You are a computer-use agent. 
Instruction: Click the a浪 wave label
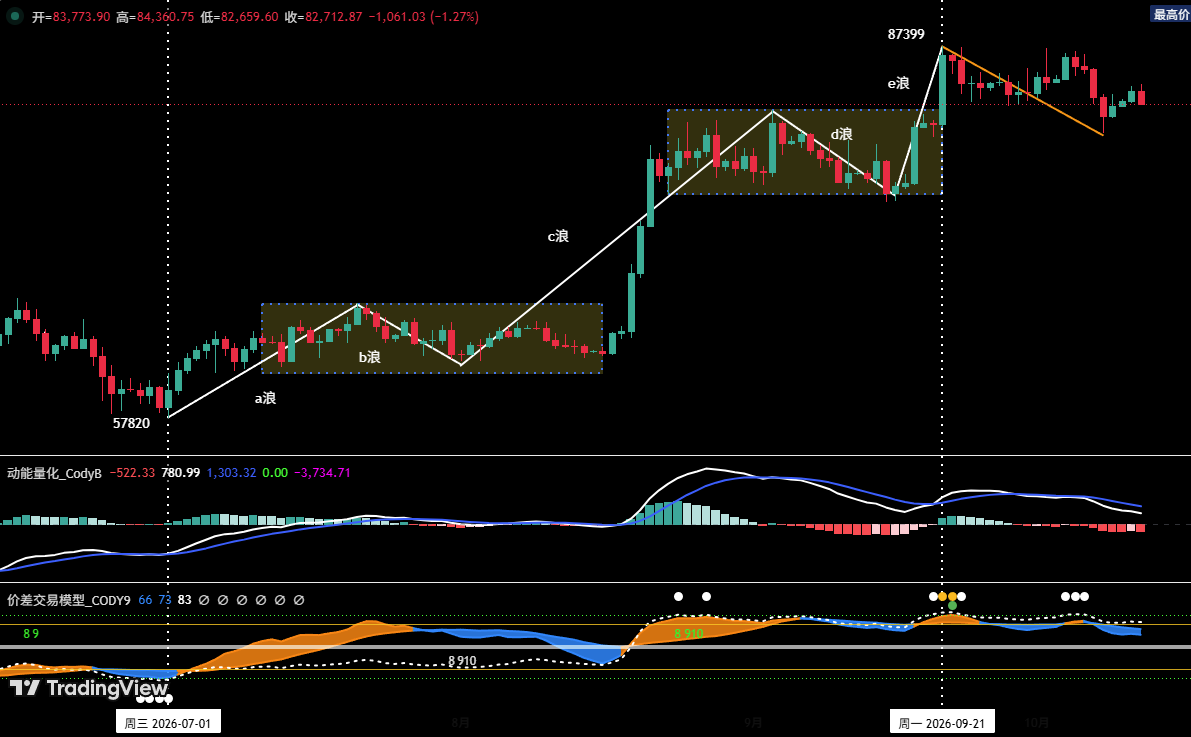265,398
